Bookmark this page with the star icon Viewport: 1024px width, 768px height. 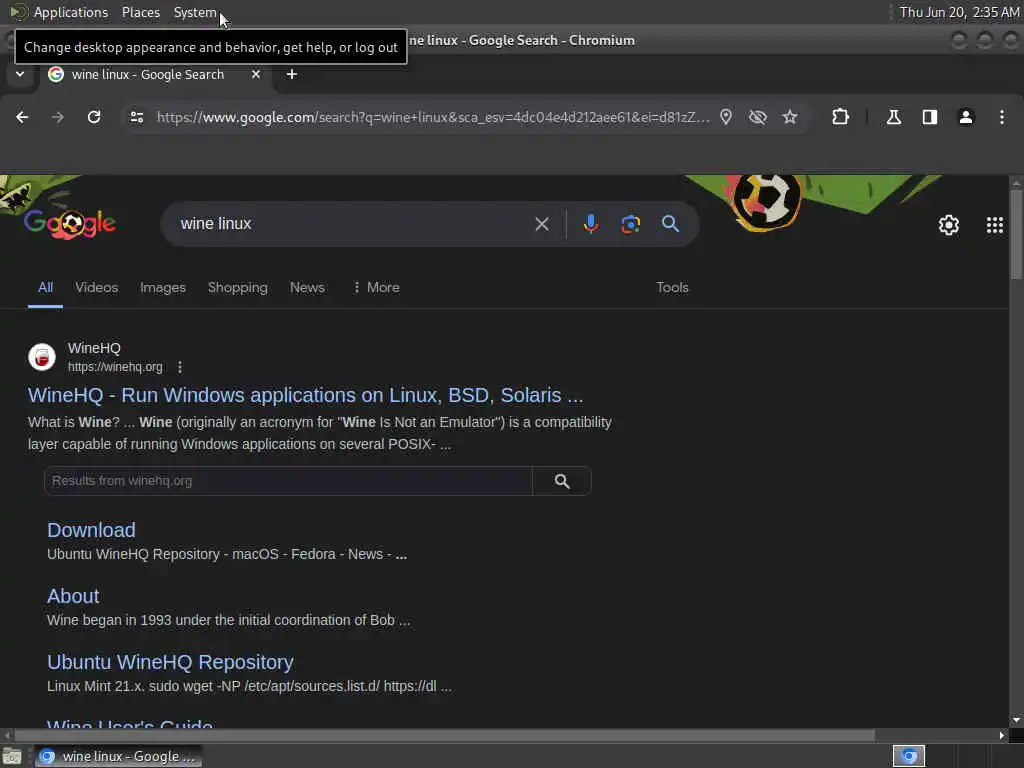(790, 117)
